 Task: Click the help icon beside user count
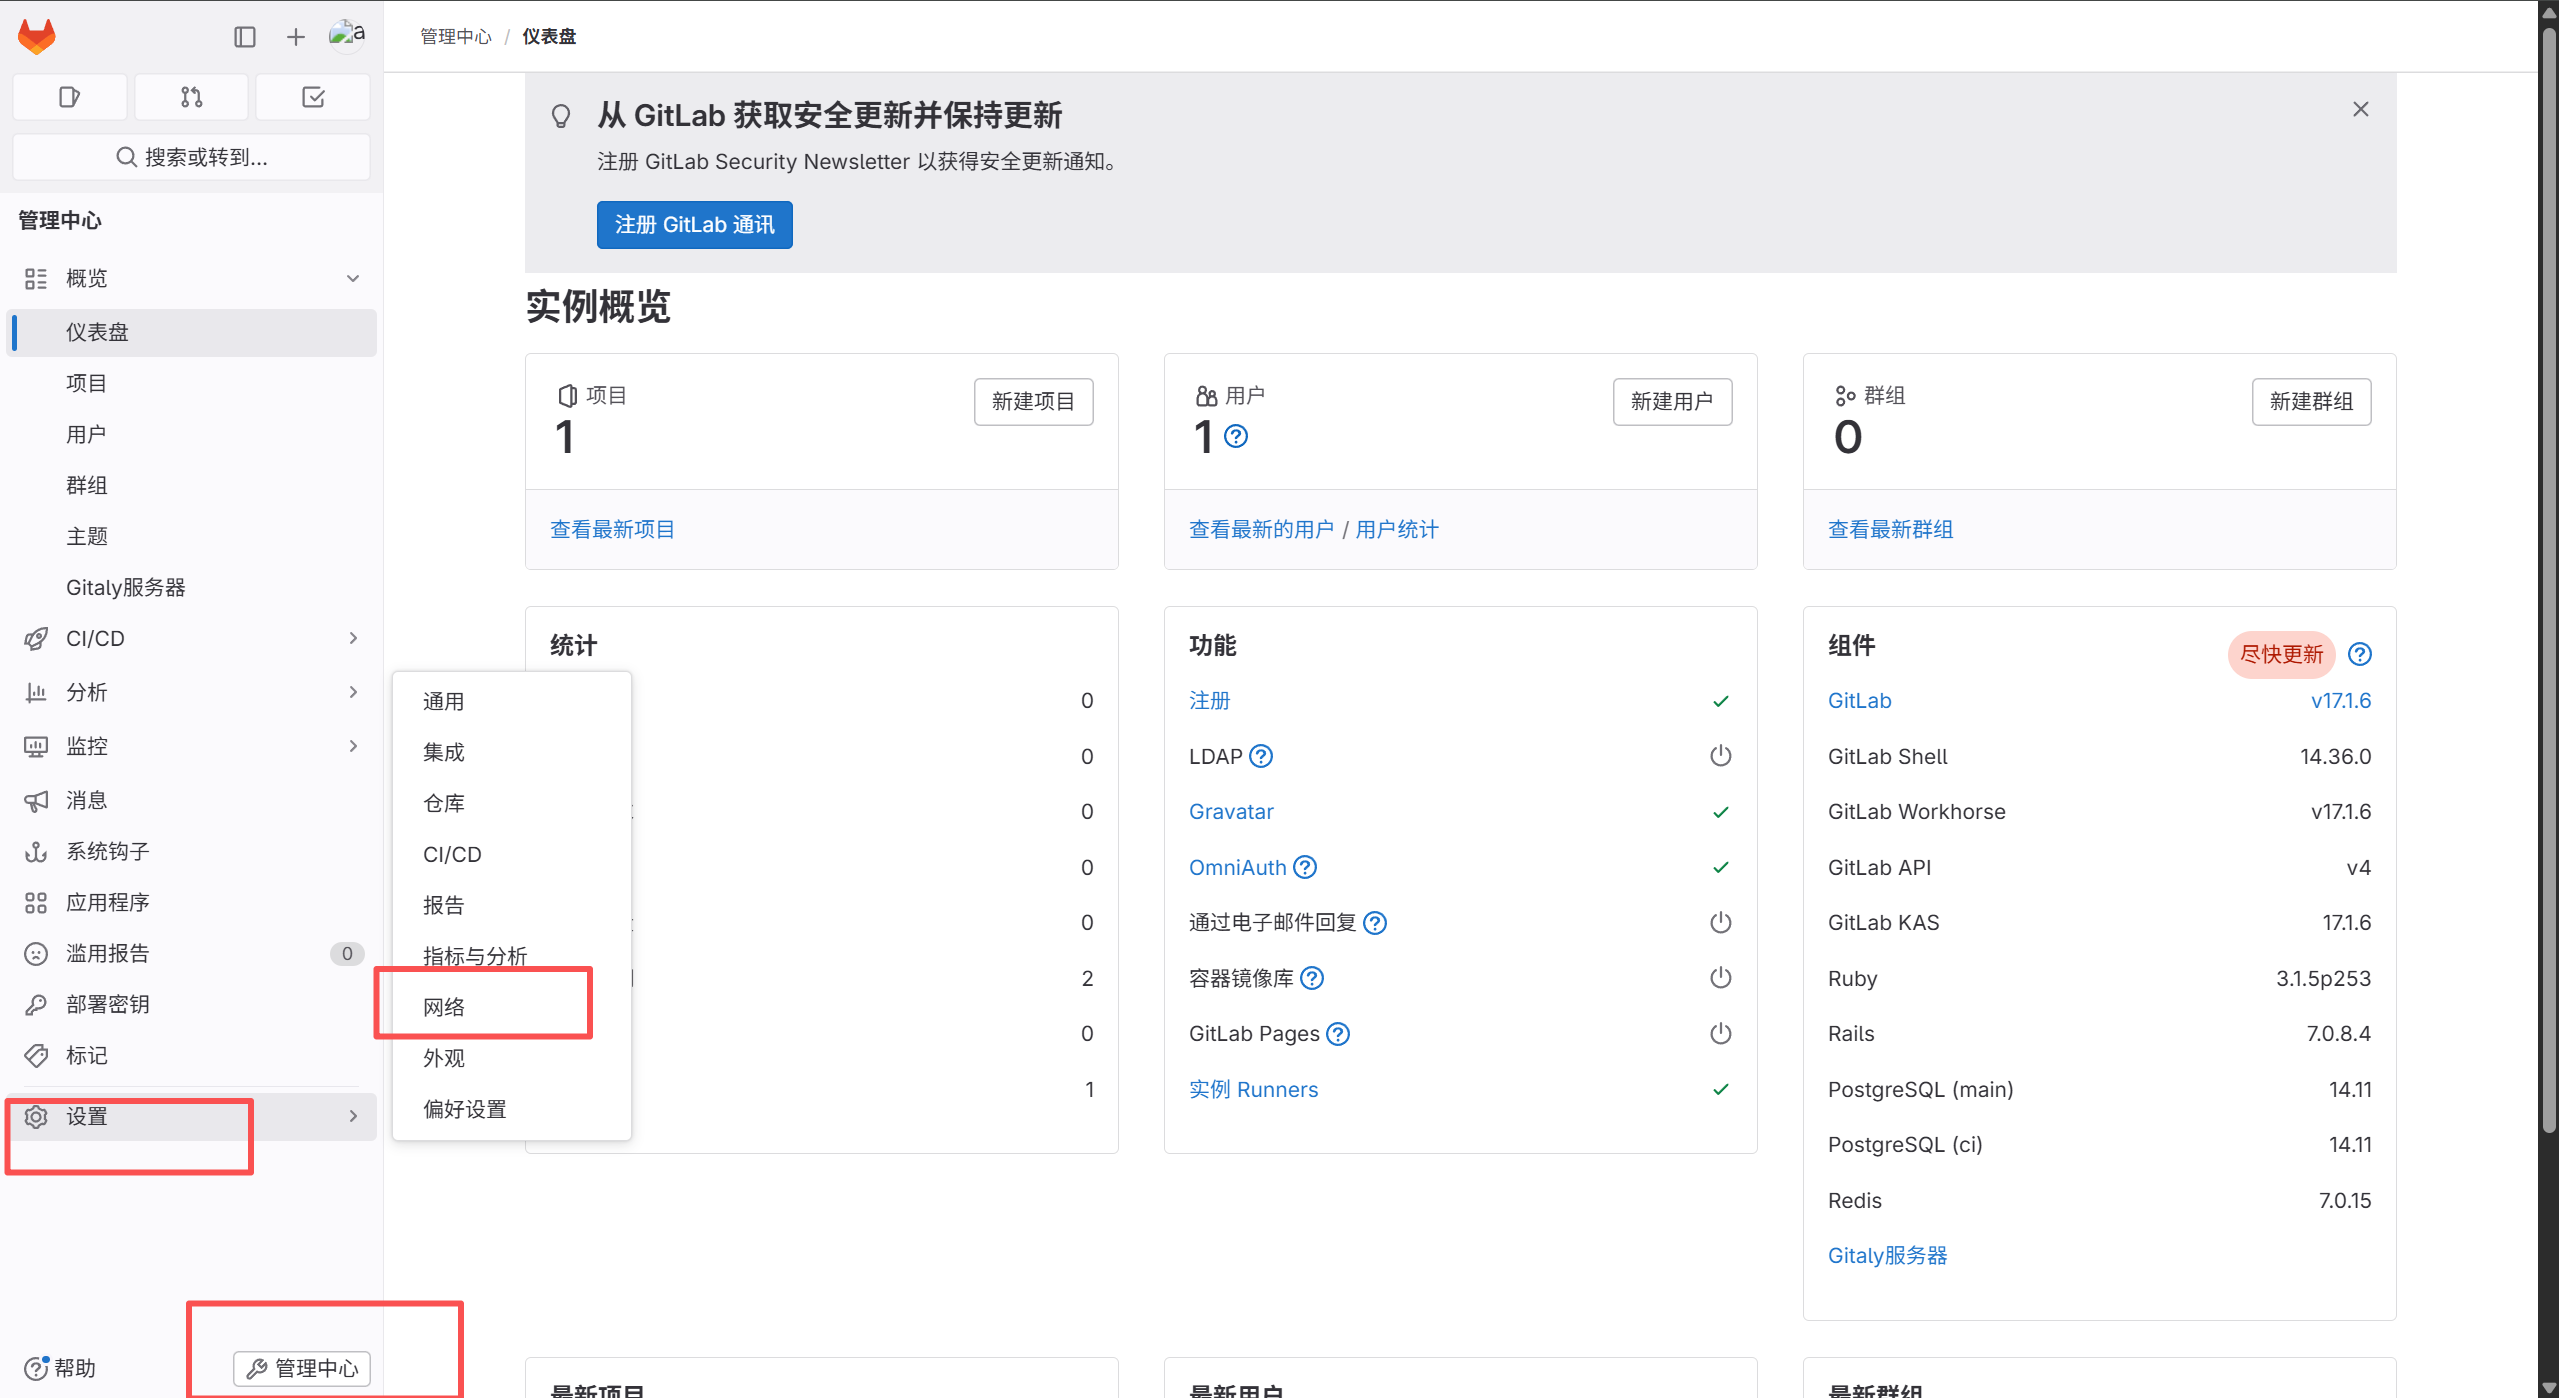1236,437
